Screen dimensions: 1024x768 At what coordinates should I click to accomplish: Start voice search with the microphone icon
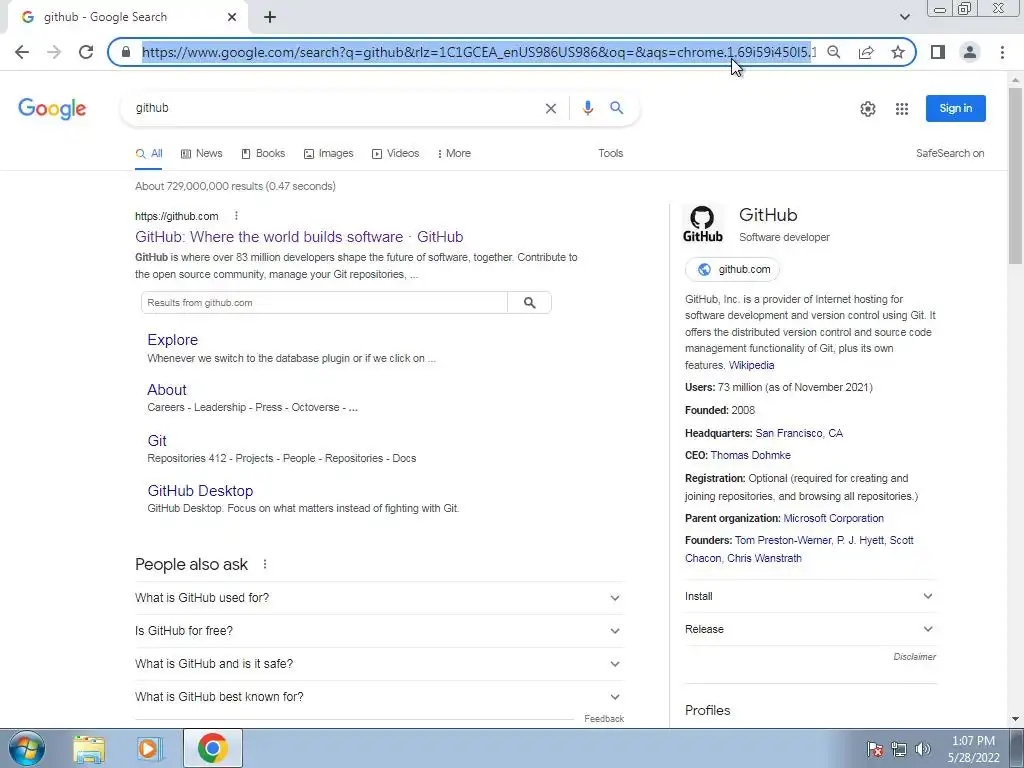588,108
